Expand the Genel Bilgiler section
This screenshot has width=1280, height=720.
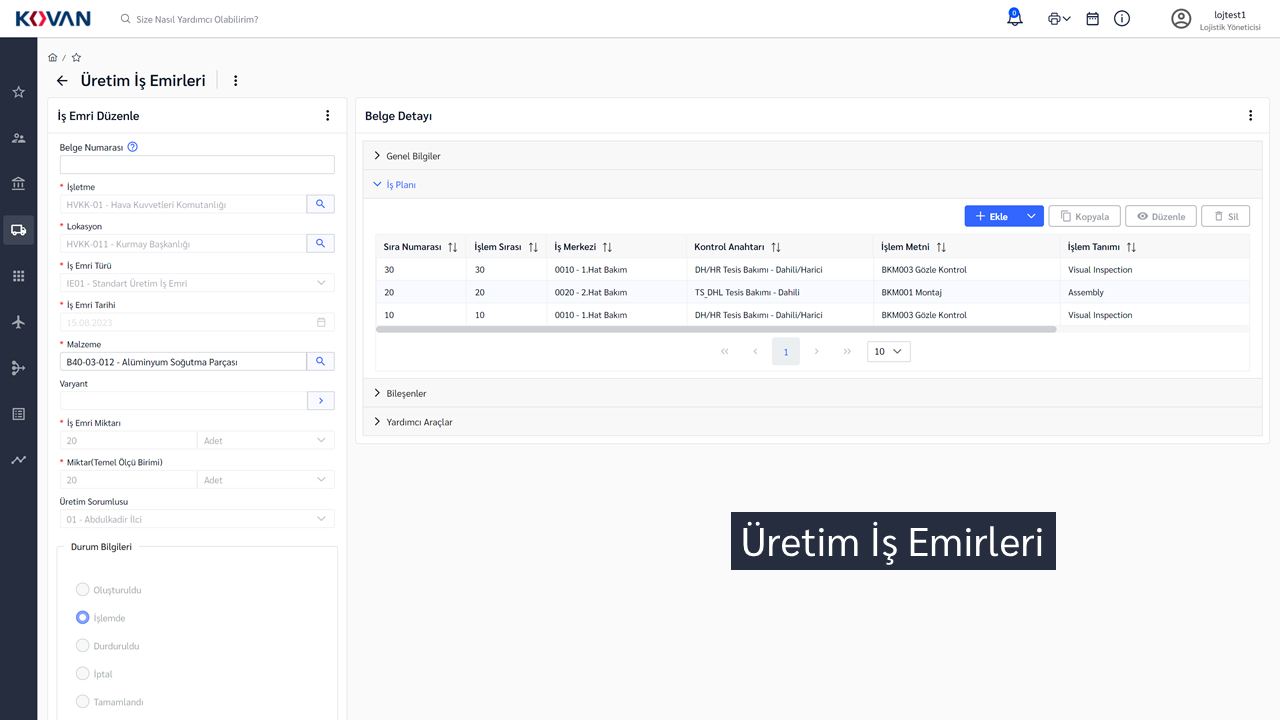(812, 156)
